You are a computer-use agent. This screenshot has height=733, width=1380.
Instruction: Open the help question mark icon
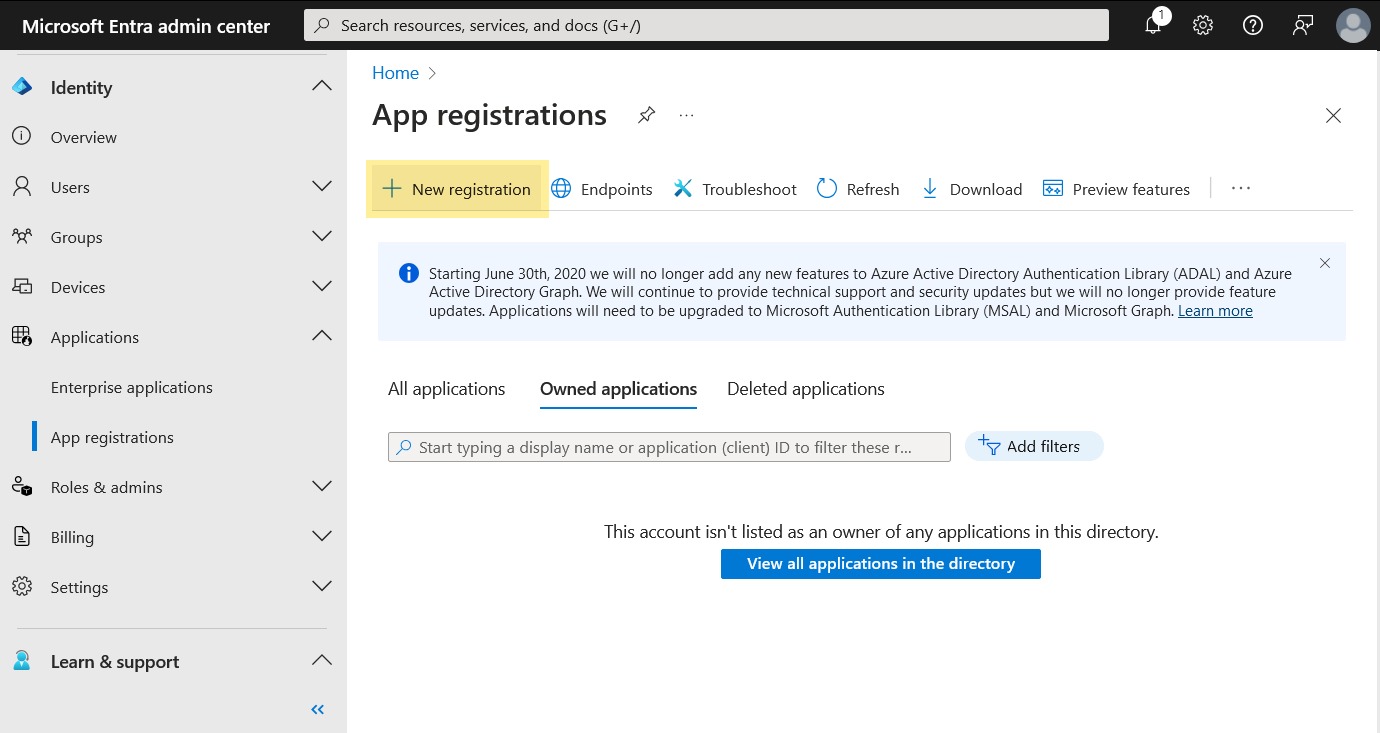pyautogui.click(x=1253, y=26)
